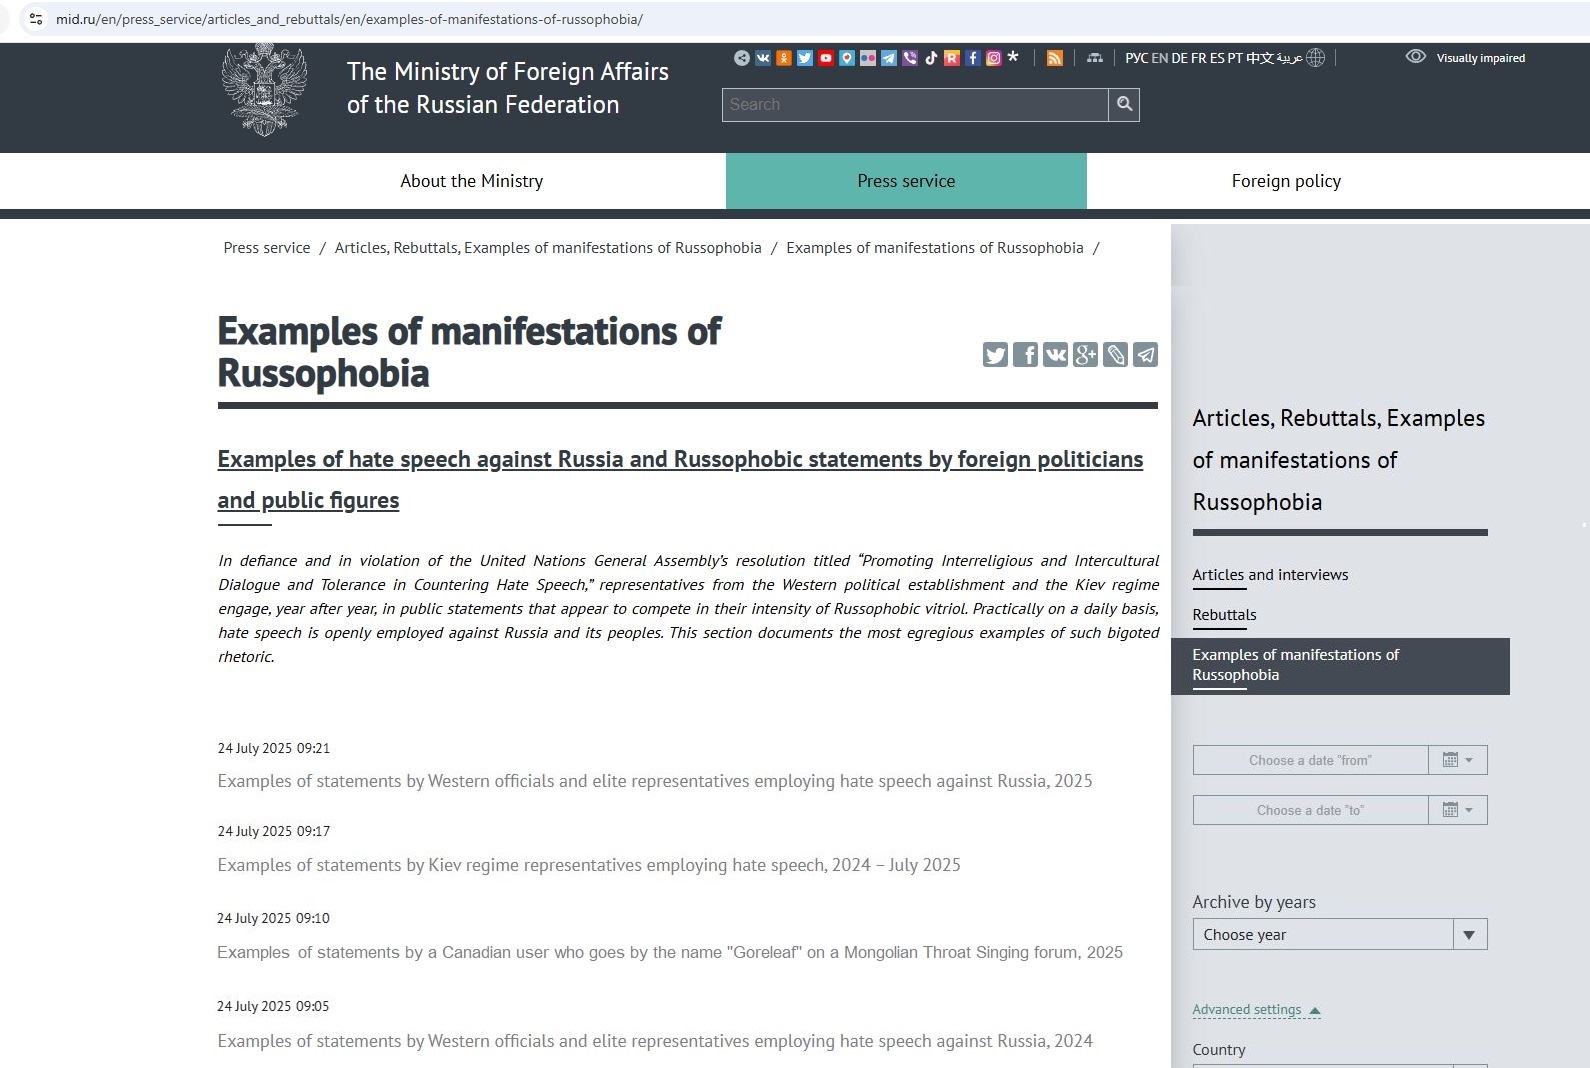Open the About the Ministry menu
The width and height of the screenshot is (1590, 1068).
pos(472,181)
